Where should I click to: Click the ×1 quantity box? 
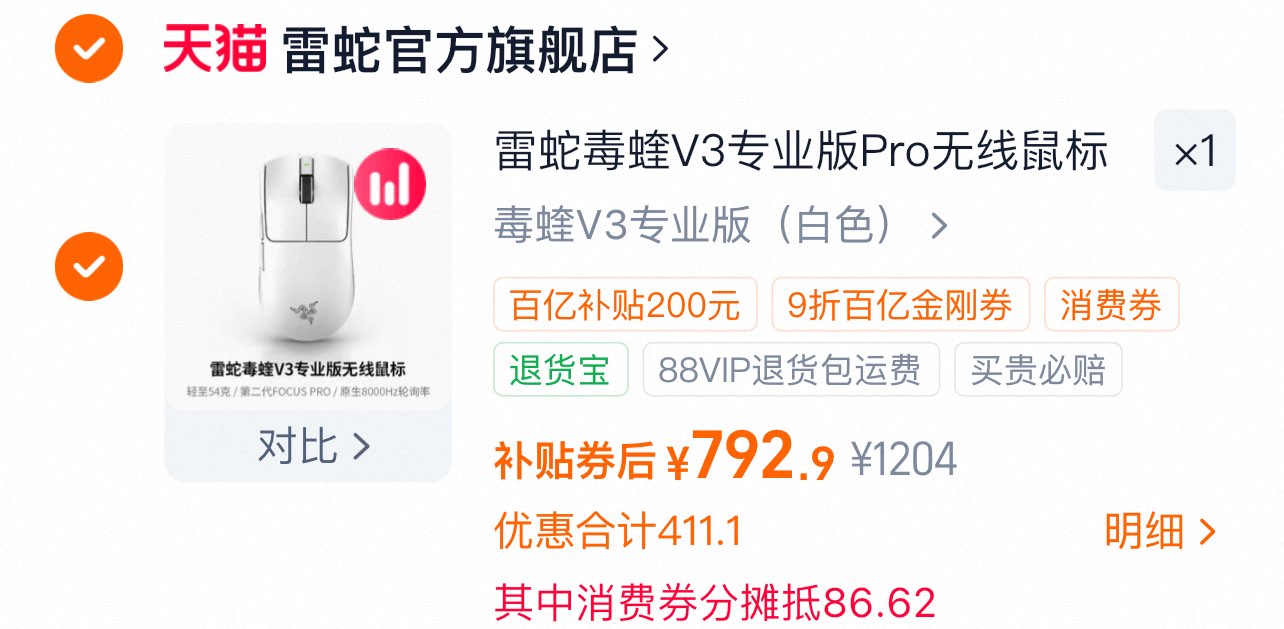(x=1195, y=150)
